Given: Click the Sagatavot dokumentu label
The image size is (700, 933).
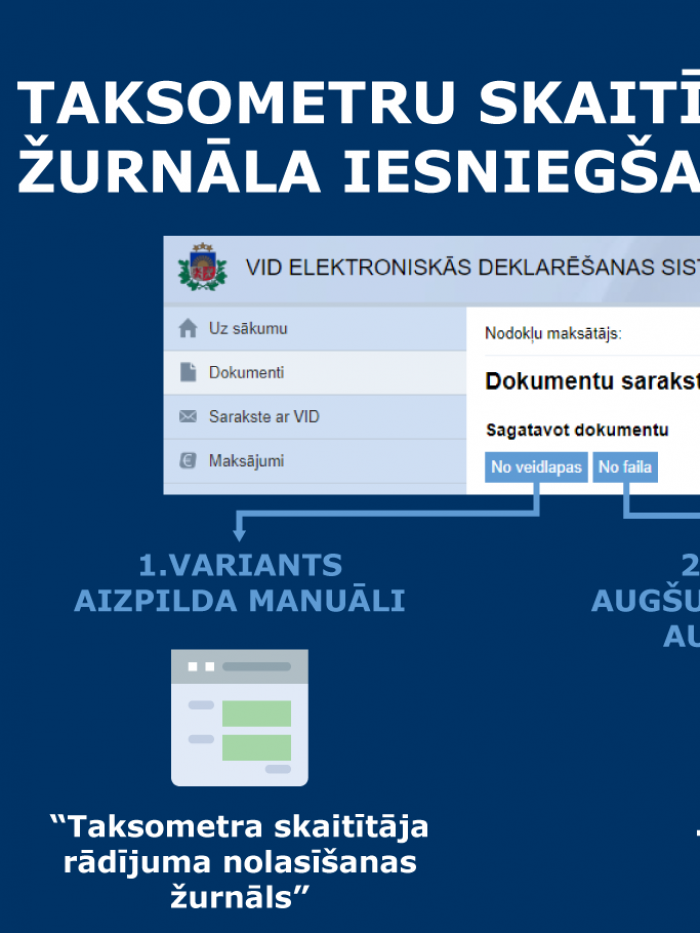Looking at the screenshot, I should pos(577,430).
